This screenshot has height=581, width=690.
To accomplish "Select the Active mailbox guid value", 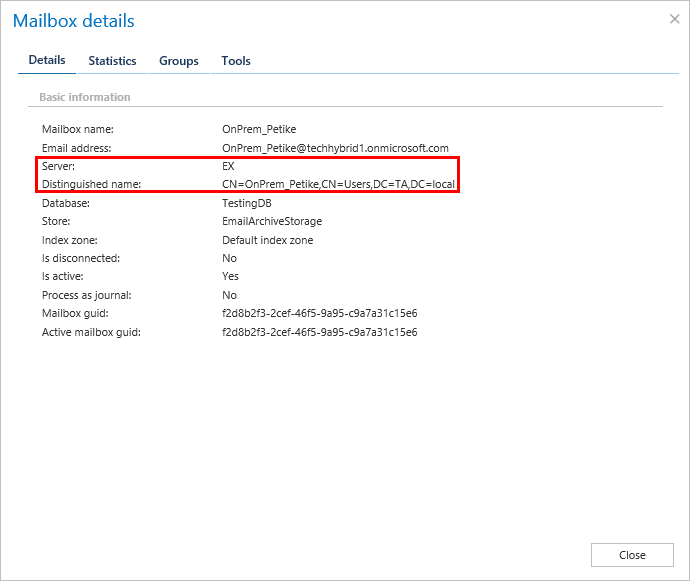I will [319, 332].
